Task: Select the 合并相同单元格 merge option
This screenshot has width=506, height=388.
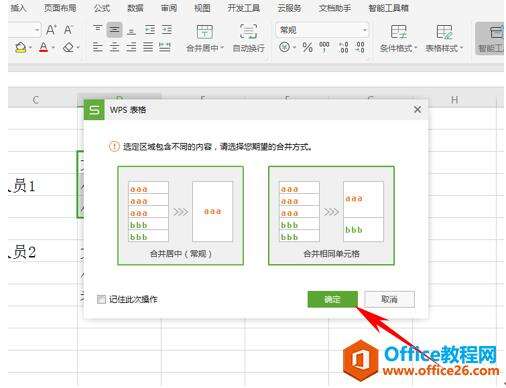Action: pyautogui.click(x=331, y=215)
